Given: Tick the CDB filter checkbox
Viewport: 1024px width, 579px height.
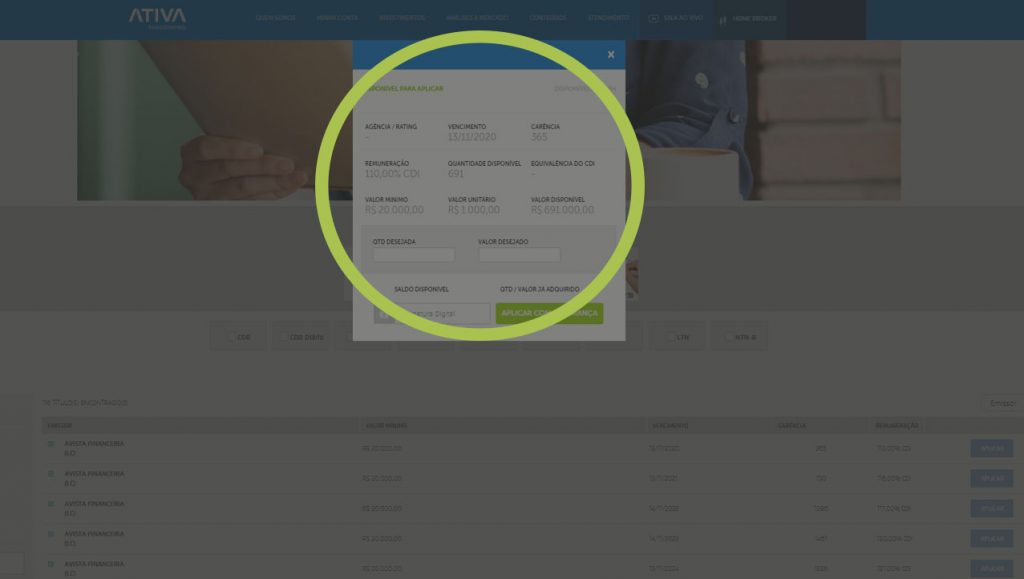Looking at the screenshot, I should tap(230, 337).
